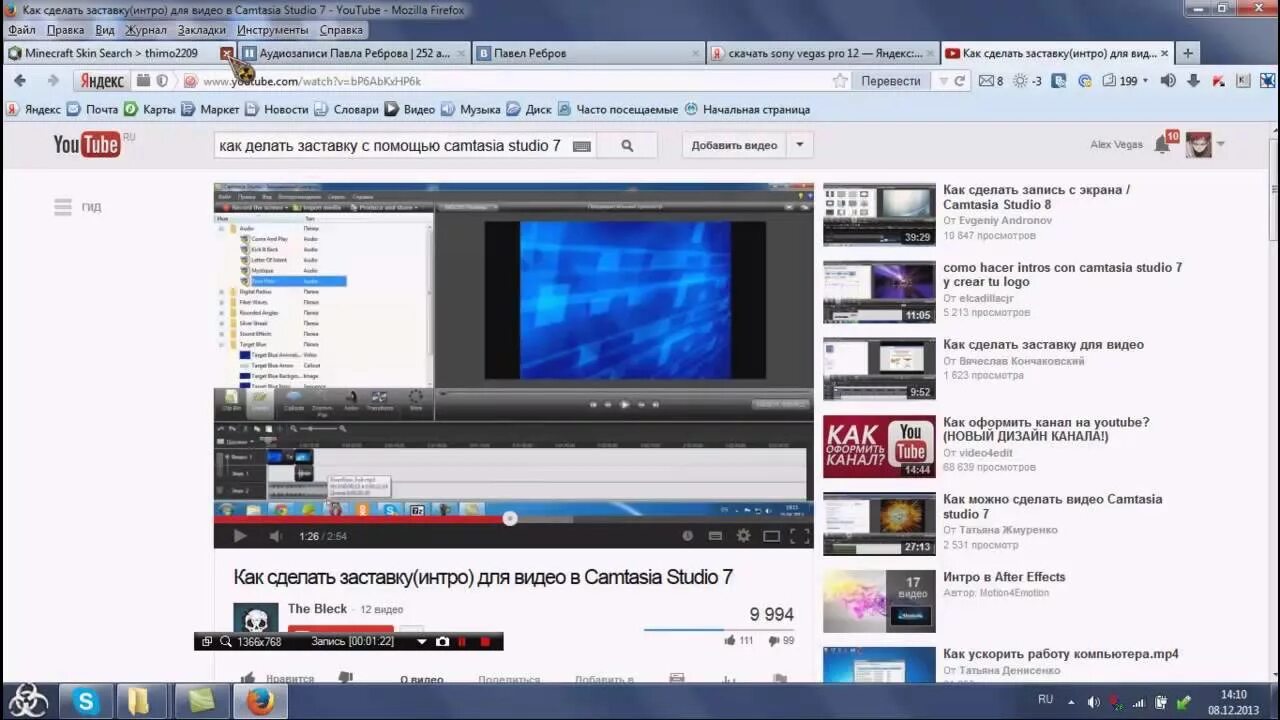1280x720 pixels.
Task: Dislike the video via thumbs down with 99
Action: pos(781,640)
